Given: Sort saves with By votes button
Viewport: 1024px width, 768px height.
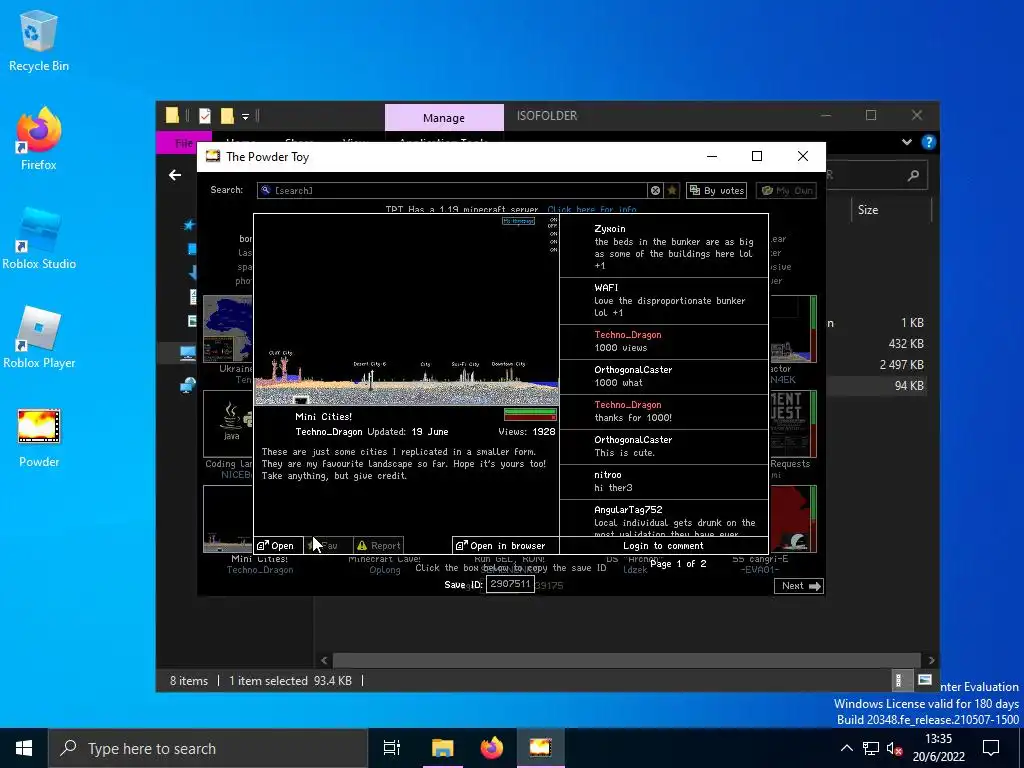Looking at the screenshot, I should tap(716, 190).
